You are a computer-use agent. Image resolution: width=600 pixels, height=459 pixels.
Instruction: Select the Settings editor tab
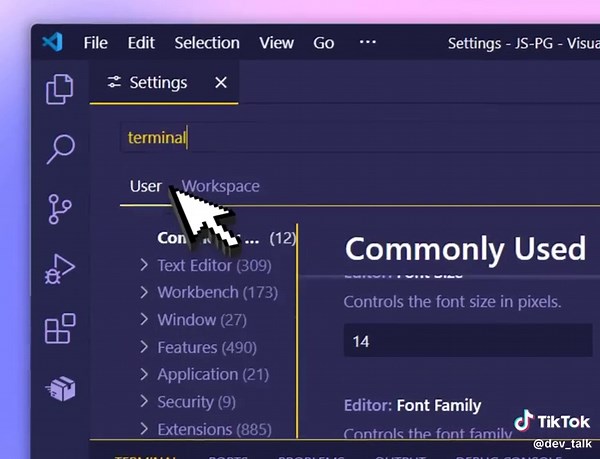(x=164, y=82)
